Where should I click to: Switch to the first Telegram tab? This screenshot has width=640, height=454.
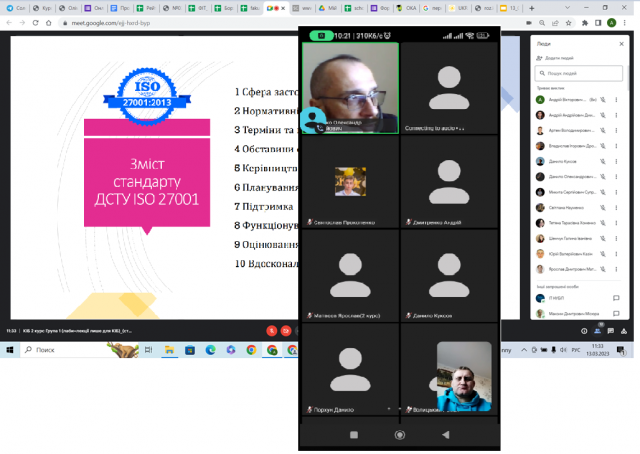[x=16, y=8]
